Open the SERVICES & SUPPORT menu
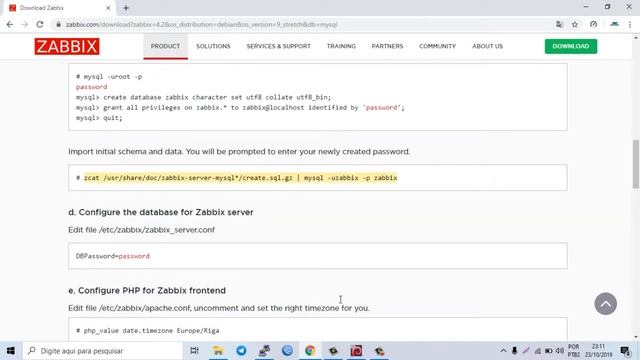640x360 pixels. pyautogui.click(x=278, y=46)
